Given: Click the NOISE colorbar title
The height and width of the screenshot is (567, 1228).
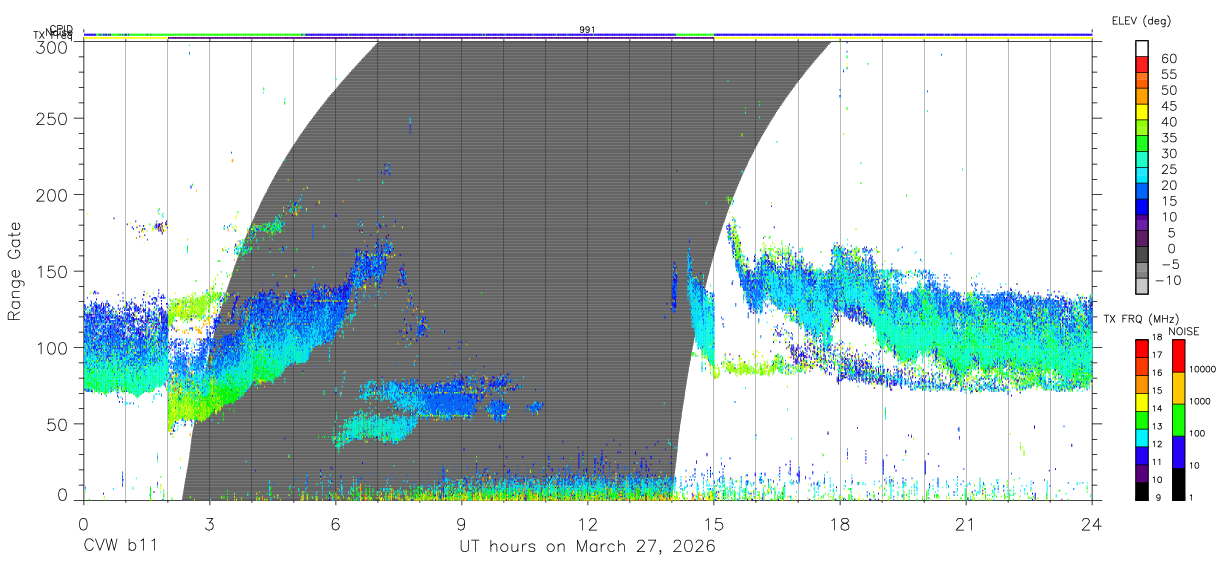Looking at the screenshot, I should point(1183,331).
